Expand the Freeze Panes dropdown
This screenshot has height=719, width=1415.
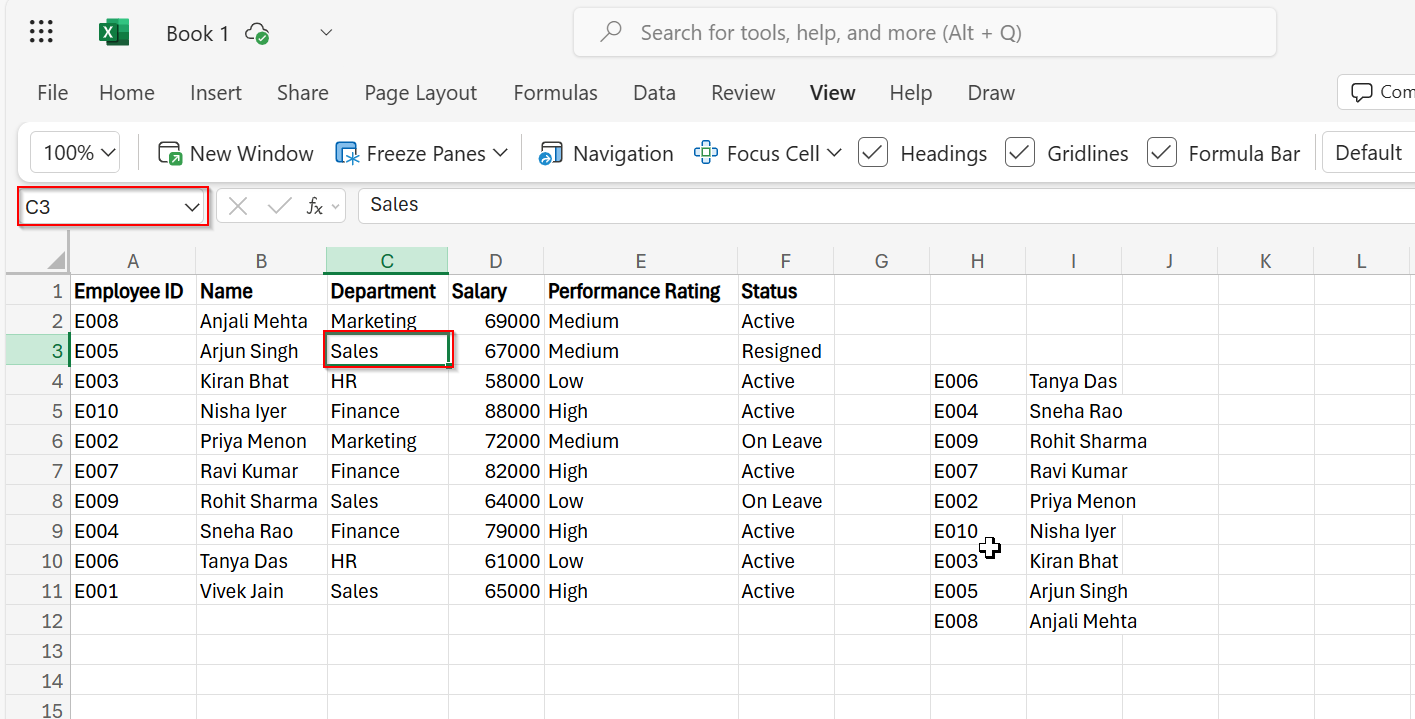pyautogui.click(x=499, y=152)
